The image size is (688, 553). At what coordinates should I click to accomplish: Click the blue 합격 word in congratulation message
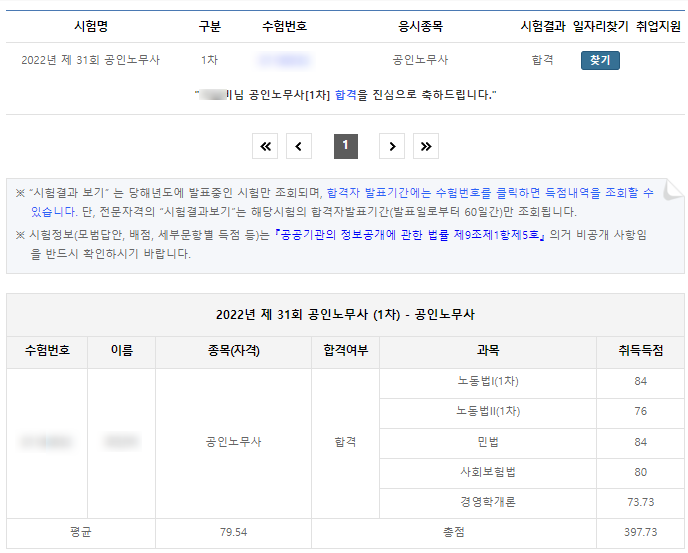coord(346,94)
